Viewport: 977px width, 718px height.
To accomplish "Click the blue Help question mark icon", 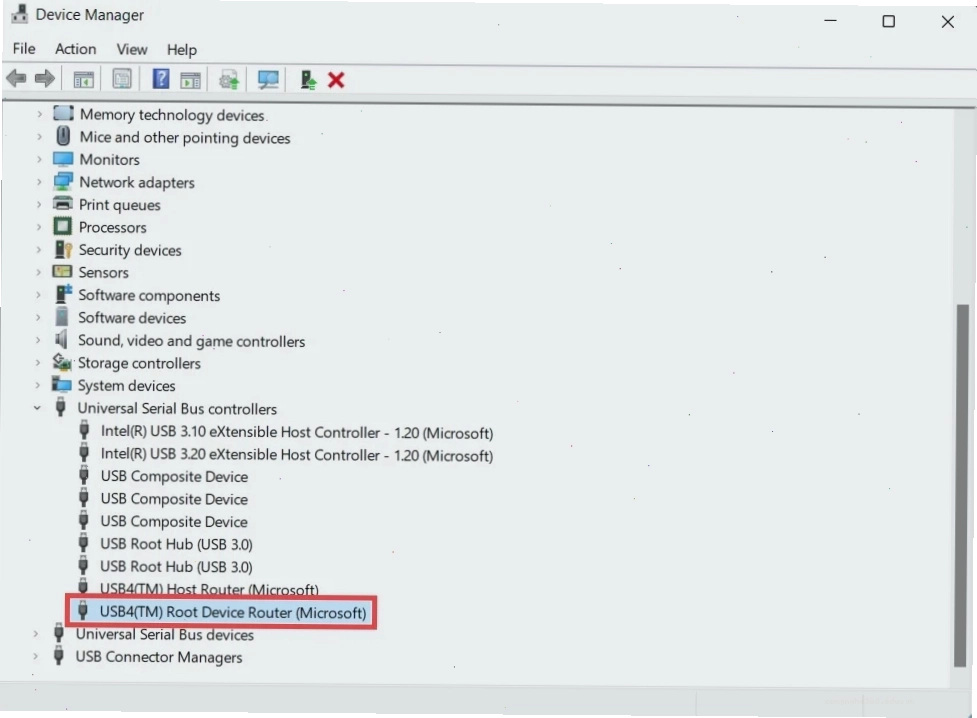I will pos(161,79).
